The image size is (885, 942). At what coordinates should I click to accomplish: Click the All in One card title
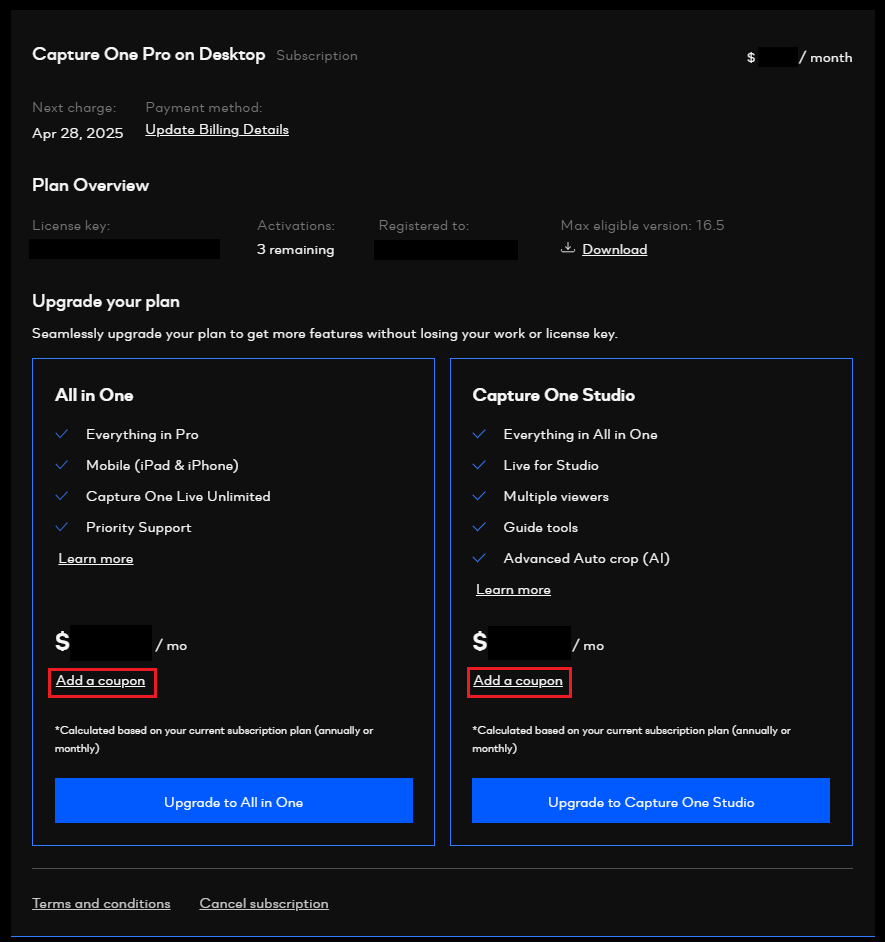pyautogui.click(x=94, y=395)
